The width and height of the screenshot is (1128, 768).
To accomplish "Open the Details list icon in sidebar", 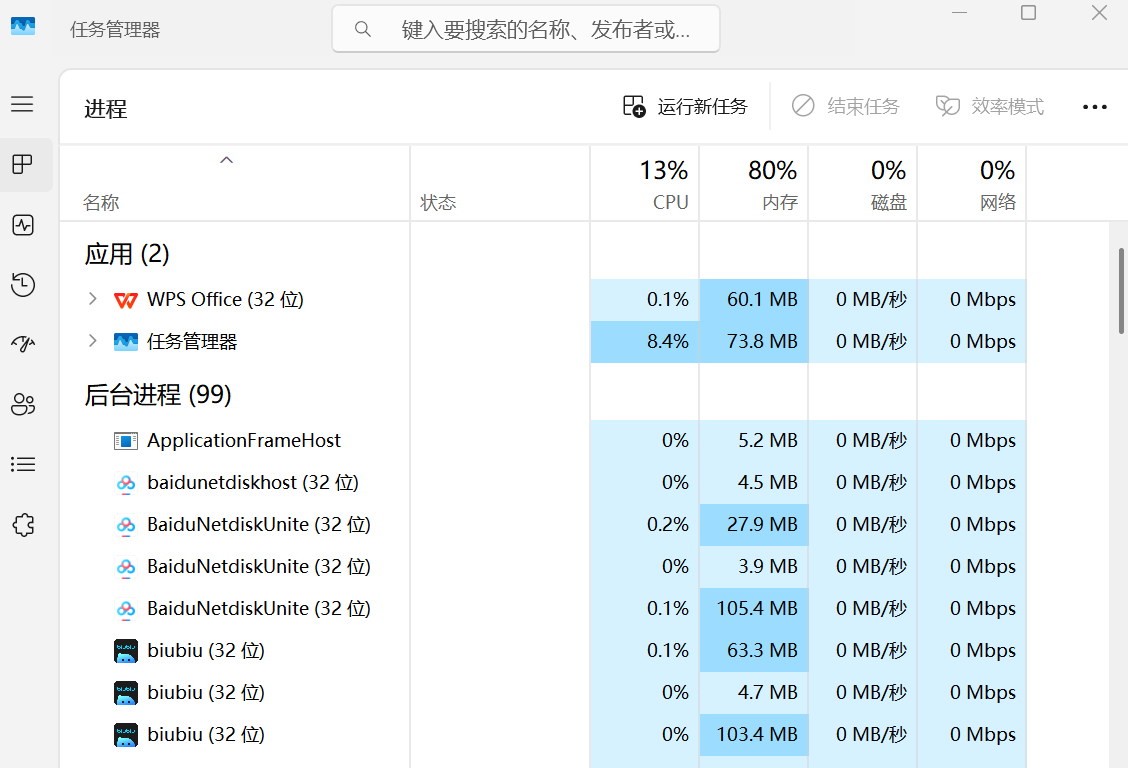I will tap(23, 465).
